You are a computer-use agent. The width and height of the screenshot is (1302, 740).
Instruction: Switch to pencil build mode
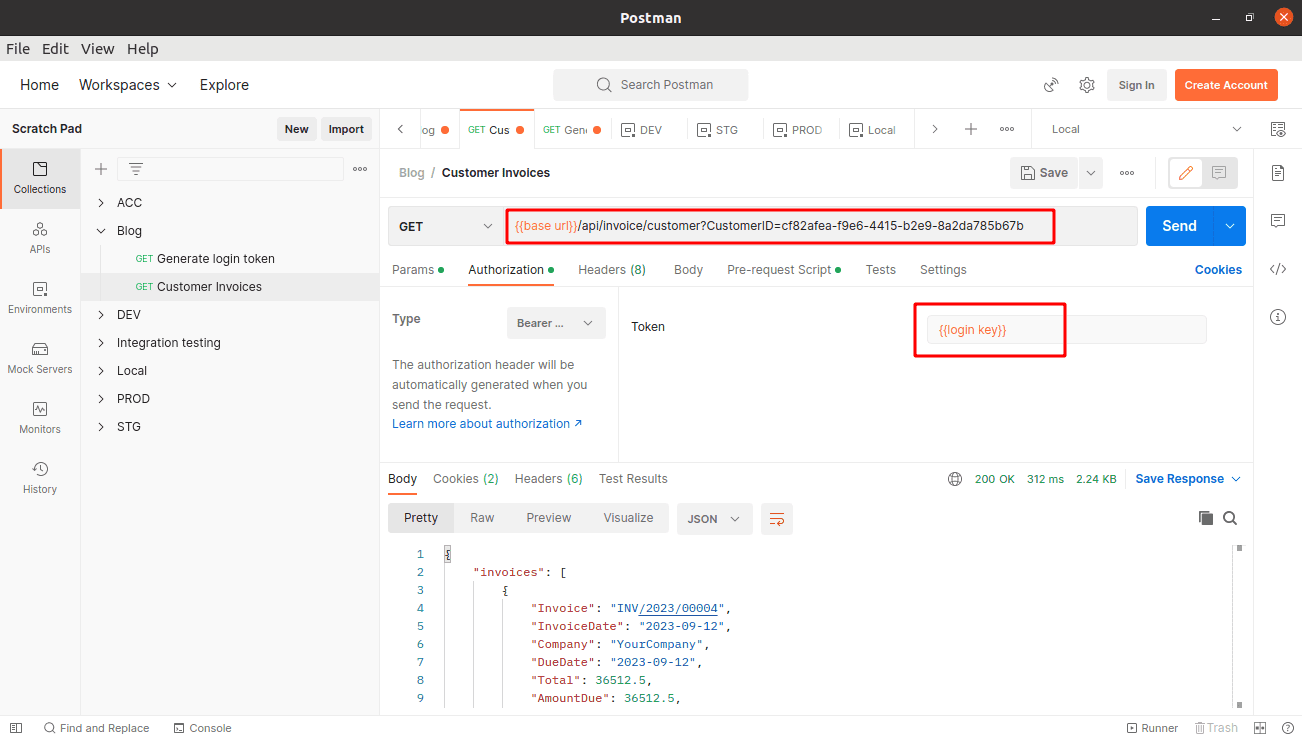(x=1186, y=173)
